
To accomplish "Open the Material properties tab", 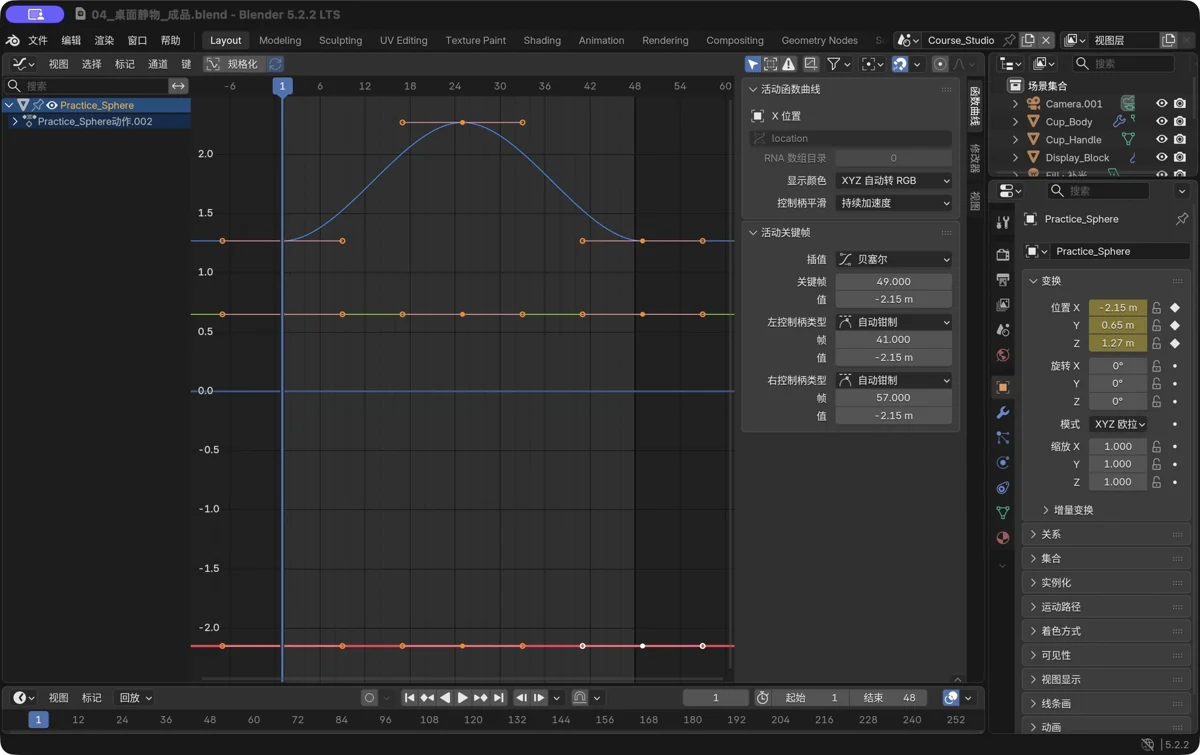I will pyautogui.click(x=1003, y=537).
